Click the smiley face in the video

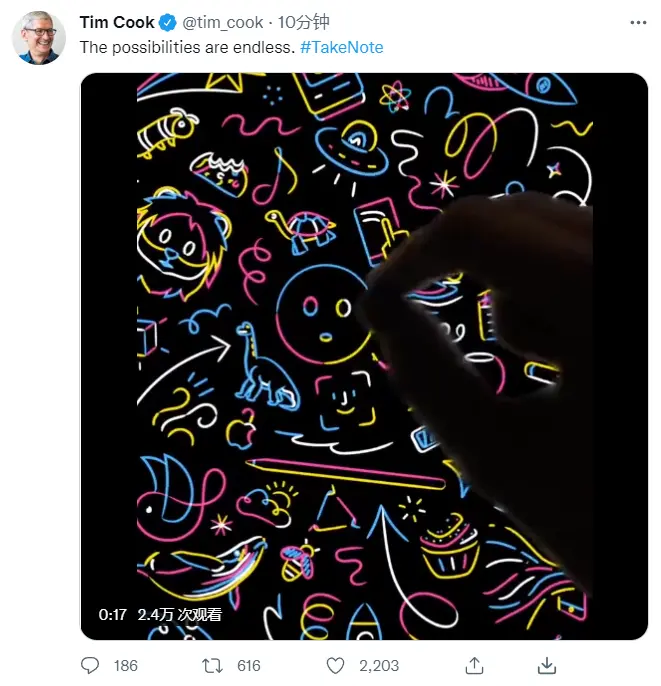point(324,314)
